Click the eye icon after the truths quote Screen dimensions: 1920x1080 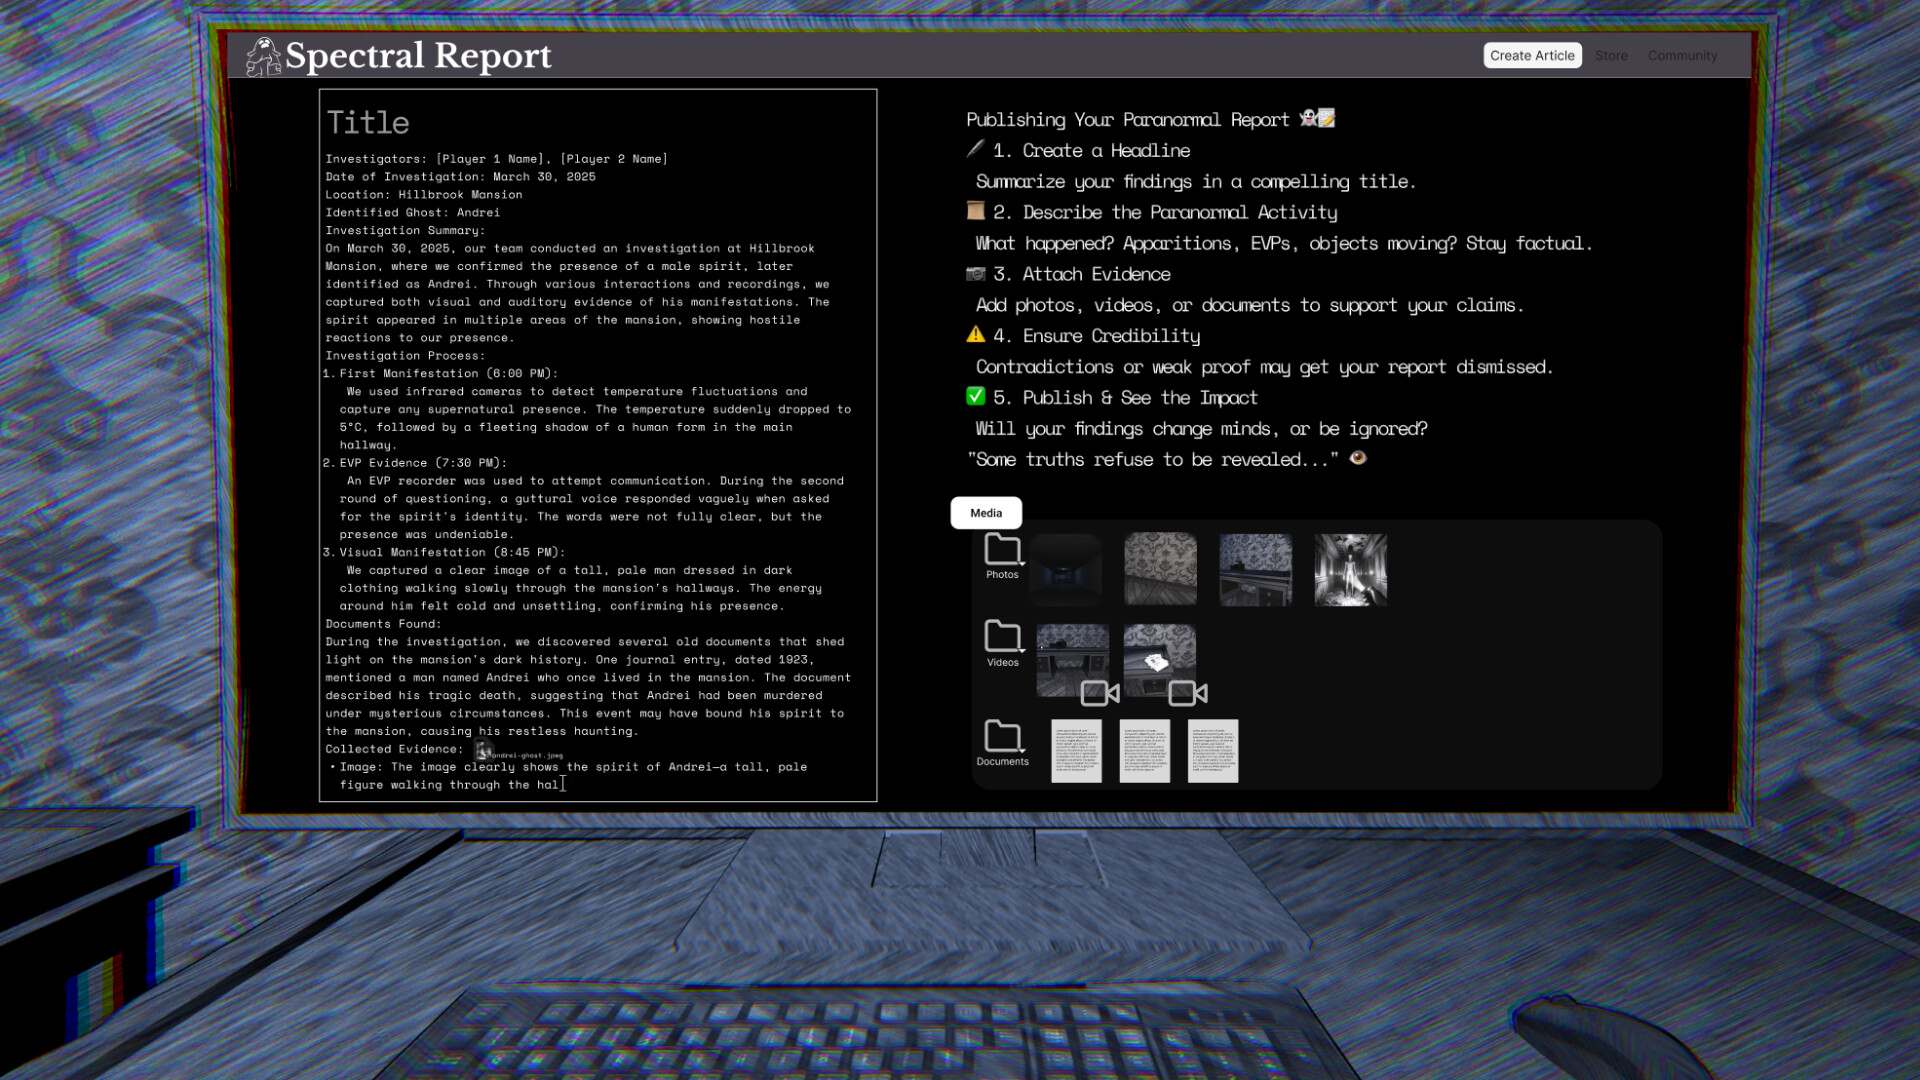click(1360, 459)
